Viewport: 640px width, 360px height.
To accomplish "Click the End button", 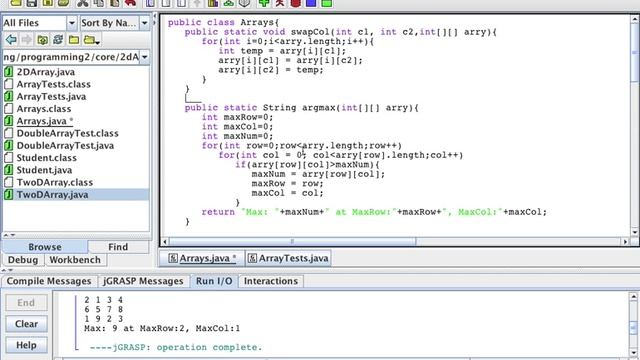I will [26, 302].
